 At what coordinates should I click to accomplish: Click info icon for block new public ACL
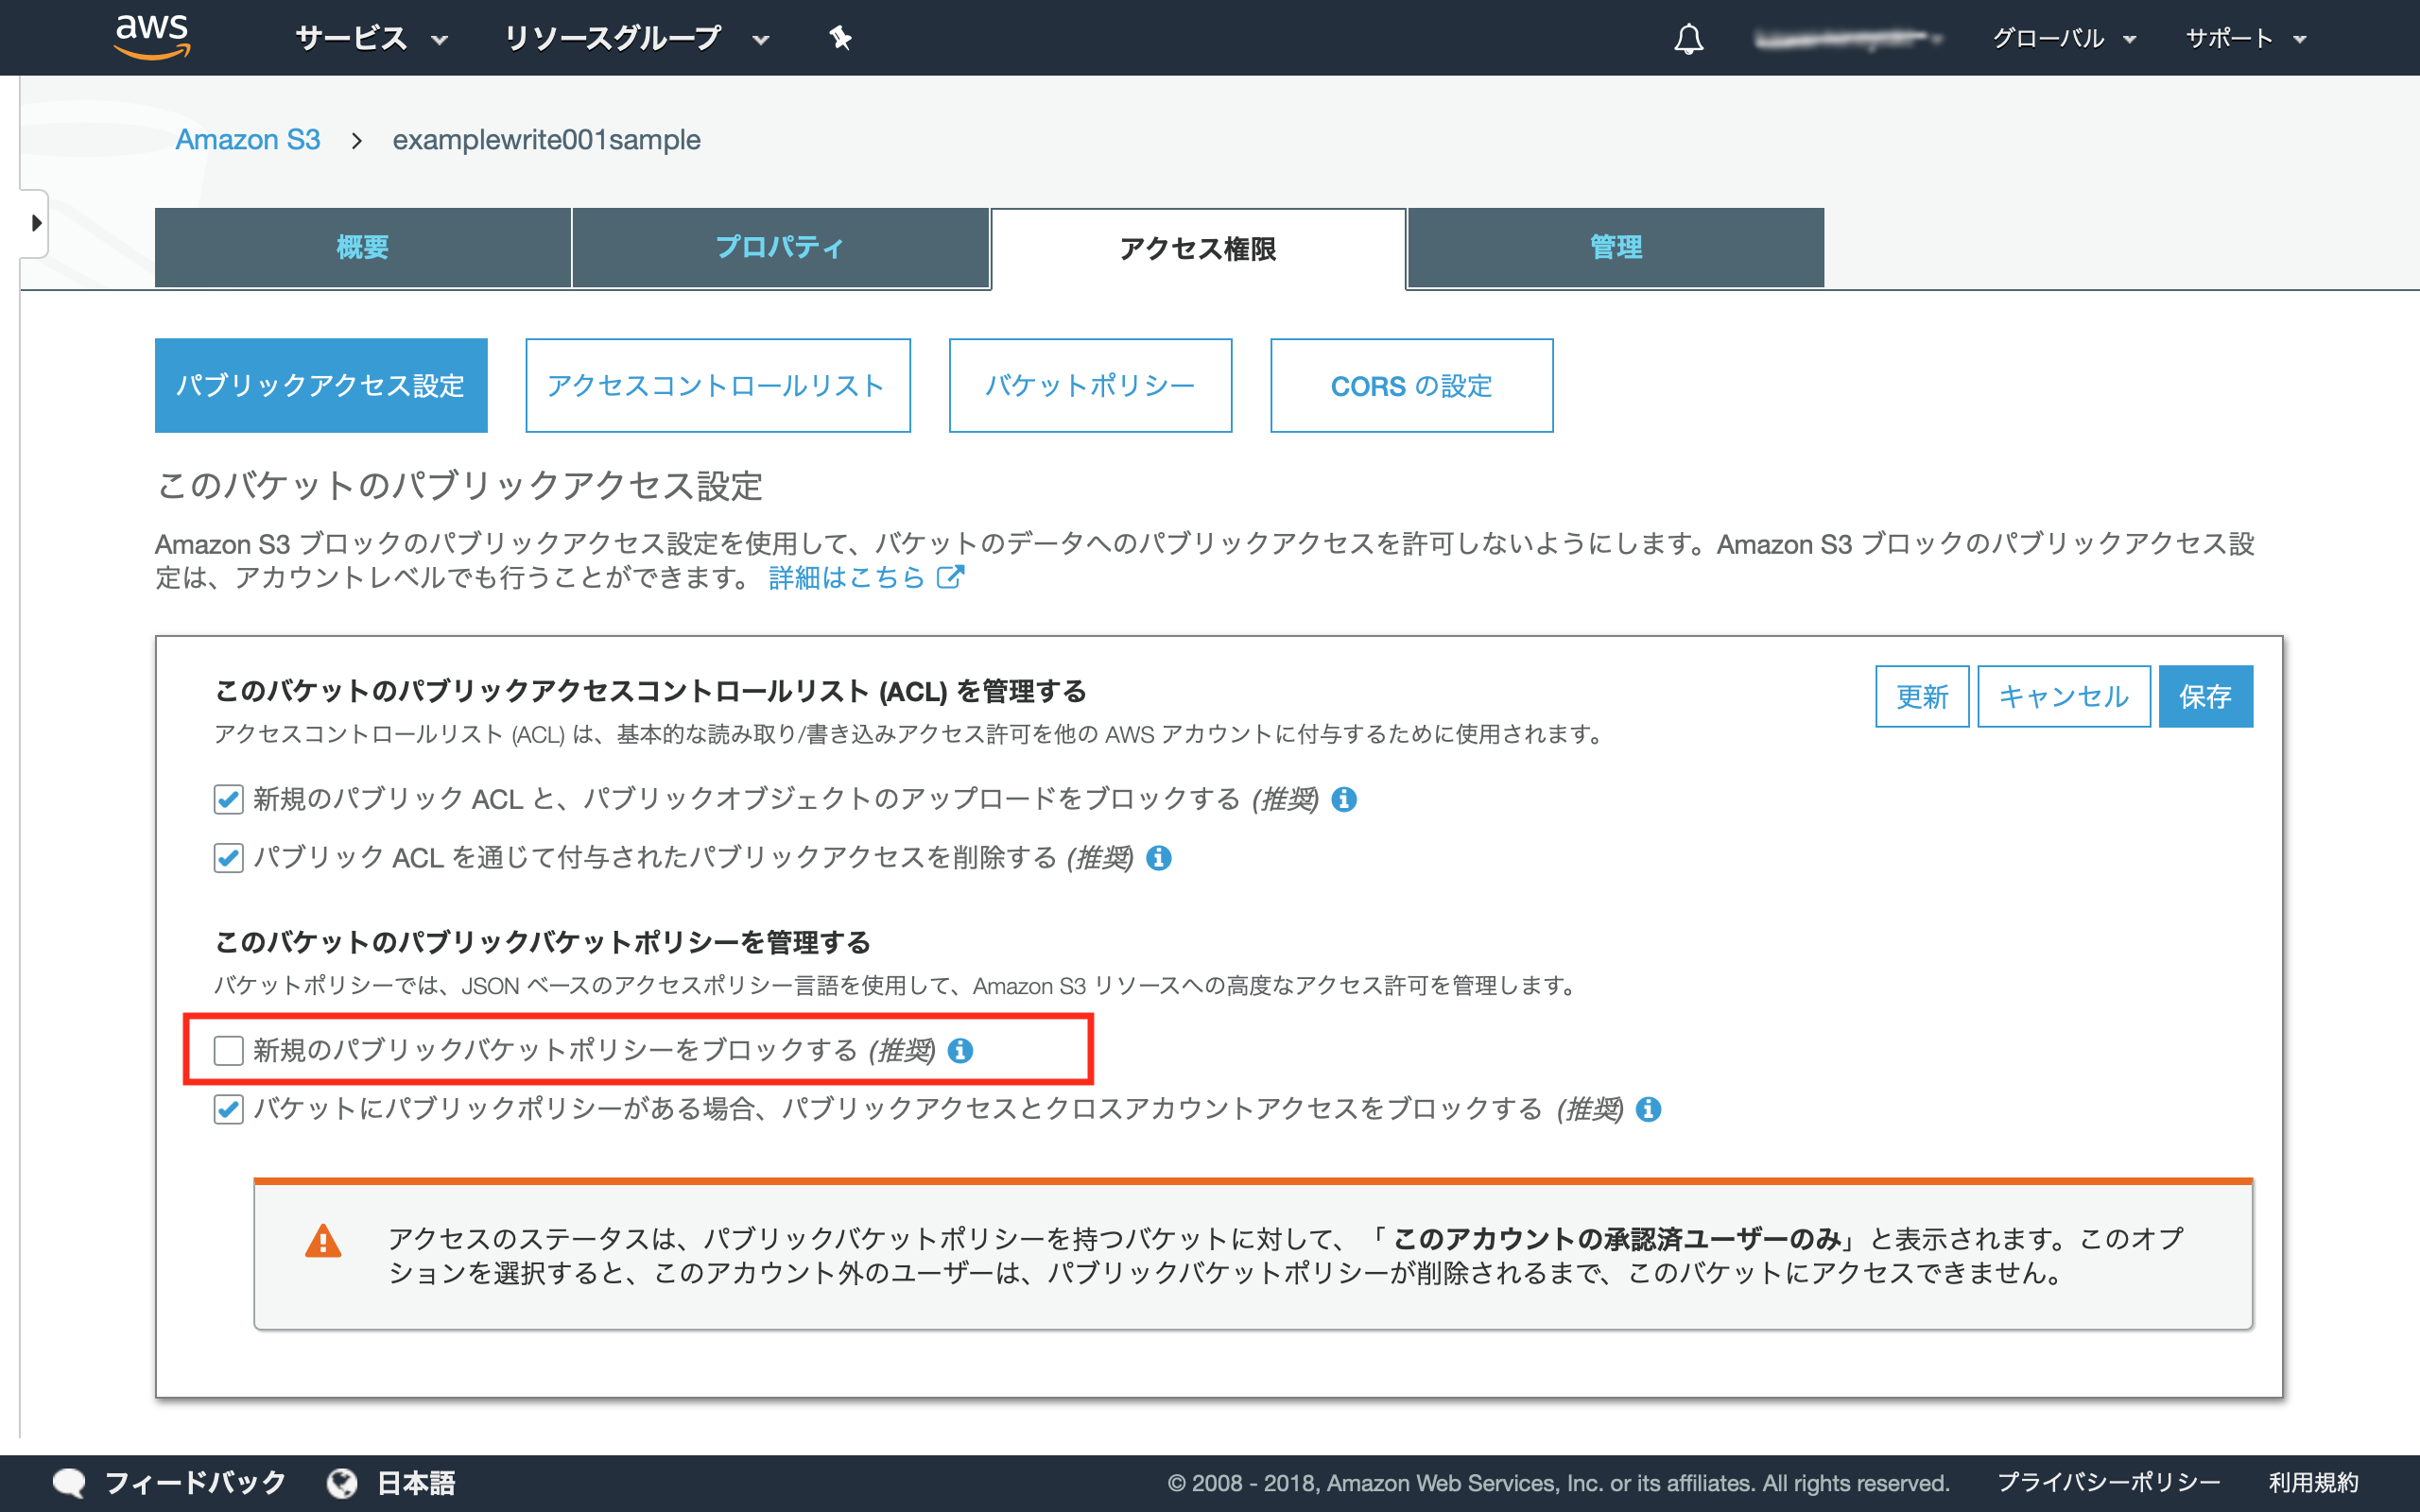click(x=1344, y=799)
